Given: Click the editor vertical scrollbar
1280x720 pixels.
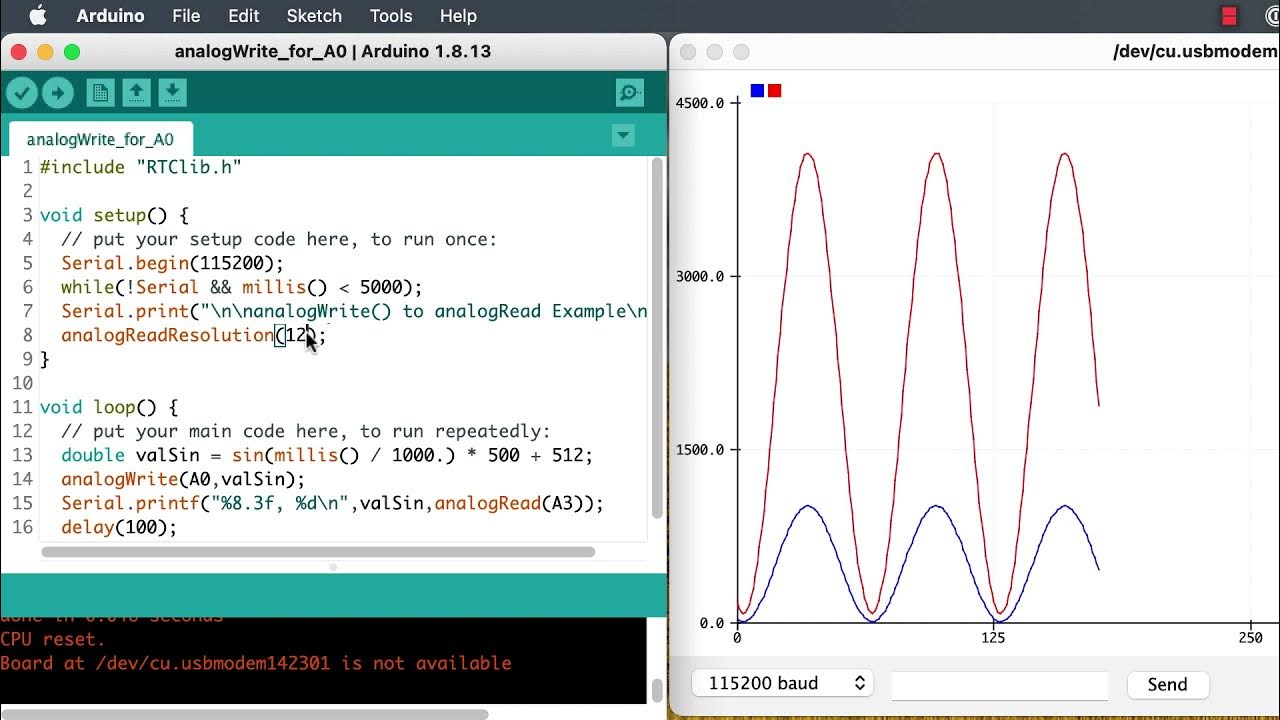Looking at the screenshot, I should point(657,338).
